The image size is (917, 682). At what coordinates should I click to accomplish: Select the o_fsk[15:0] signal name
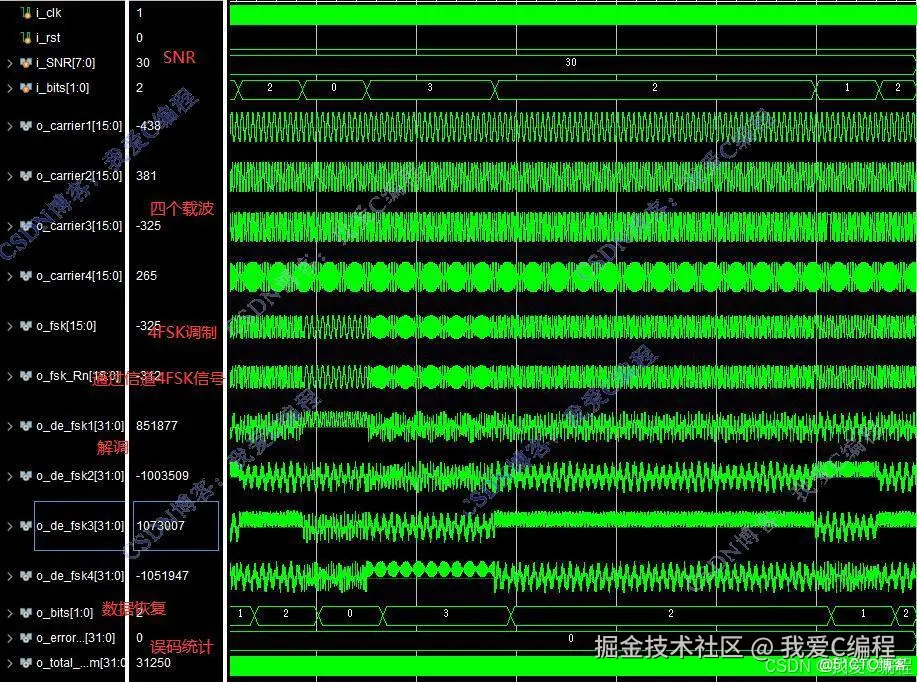click(x=66, y=326)
